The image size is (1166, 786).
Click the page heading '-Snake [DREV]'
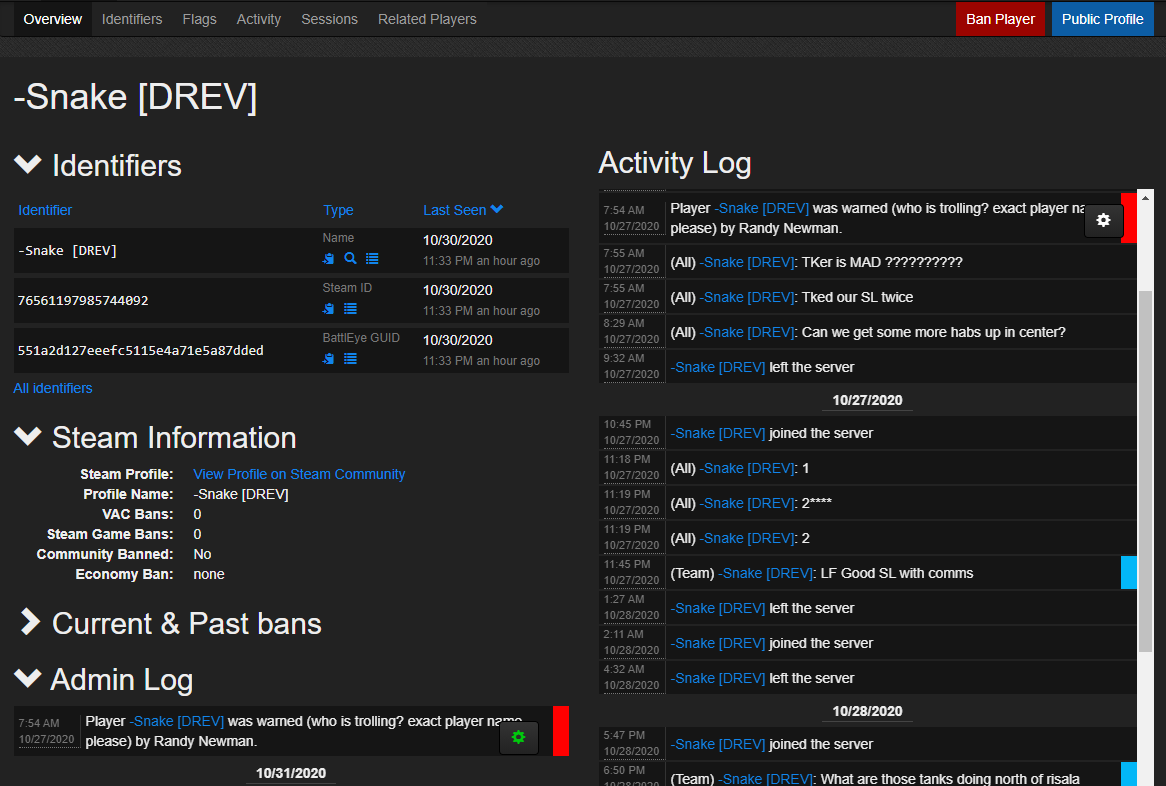point(135,97)
